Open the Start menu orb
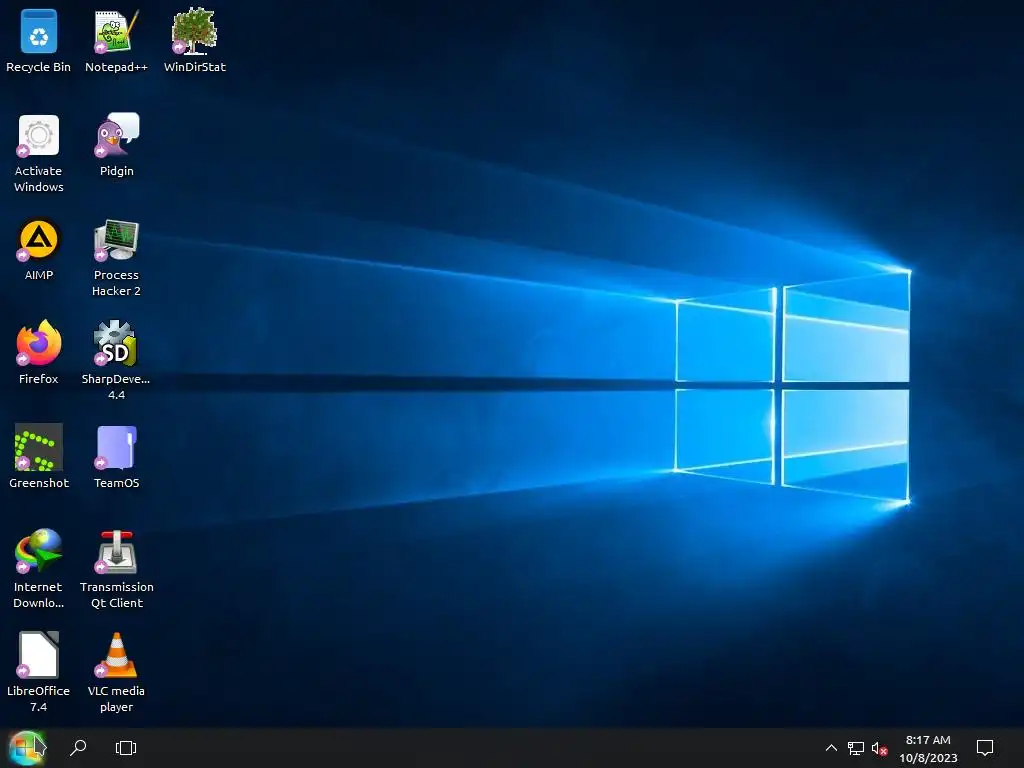This screenshot has height=768, width=1024. (27, 748)
